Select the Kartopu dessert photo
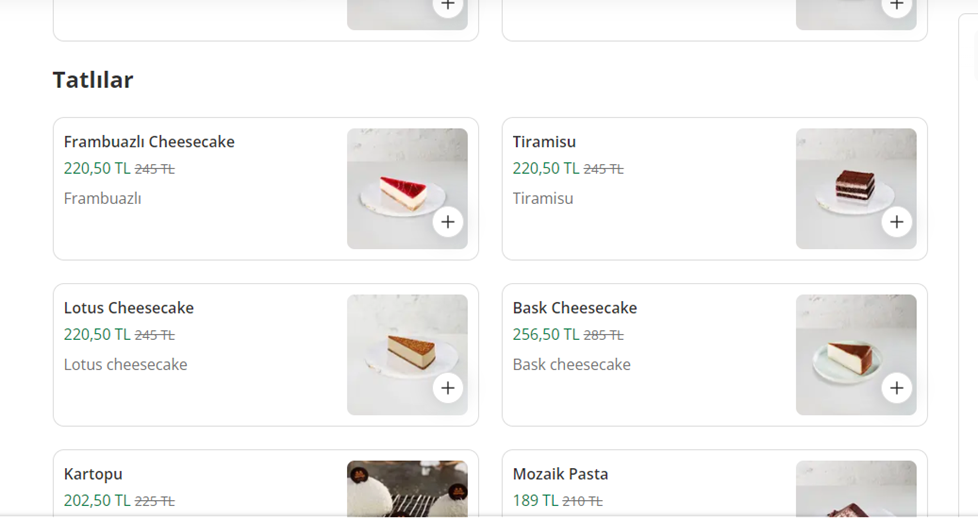The width and height of the screenshot is (978, 521). pos(407,489)
